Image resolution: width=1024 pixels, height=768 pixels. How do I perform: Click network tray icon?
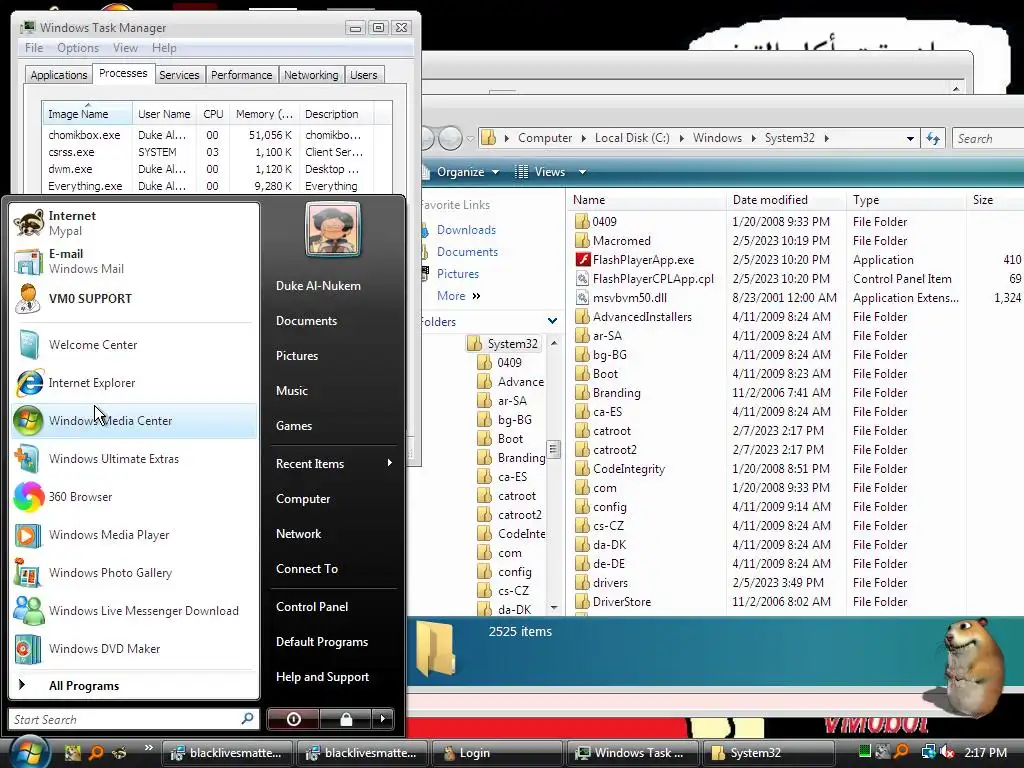928,752
